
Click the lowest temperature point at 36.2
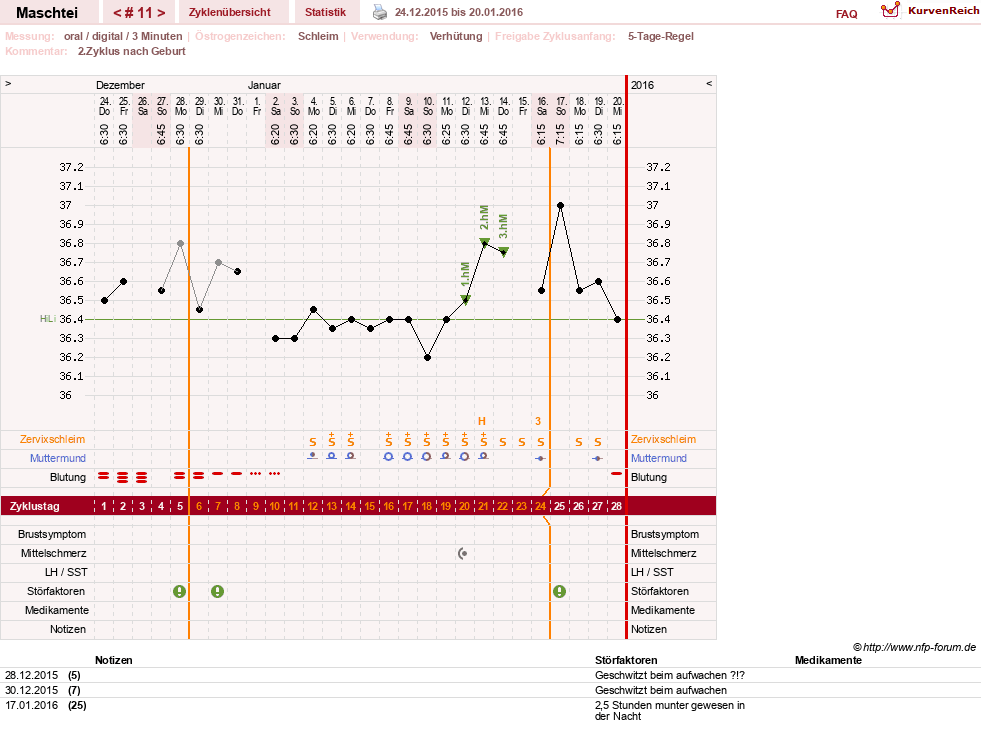pos(427,358)
